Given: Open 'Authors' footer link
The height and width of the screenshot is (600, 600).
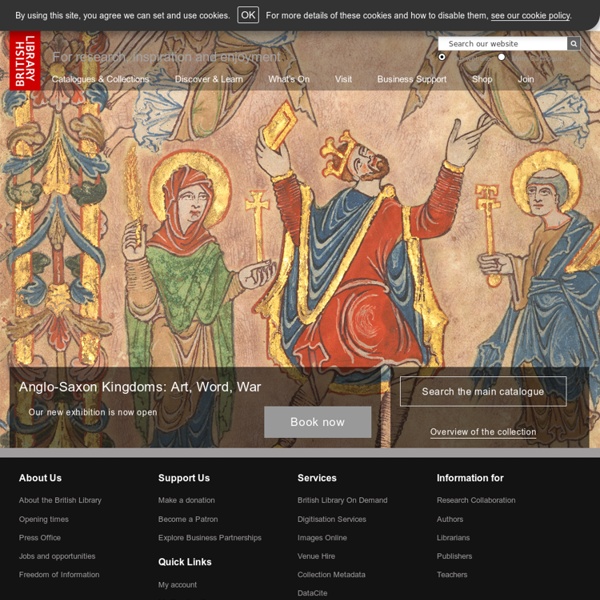Looking at the screenshot, I should coord(450,519).
